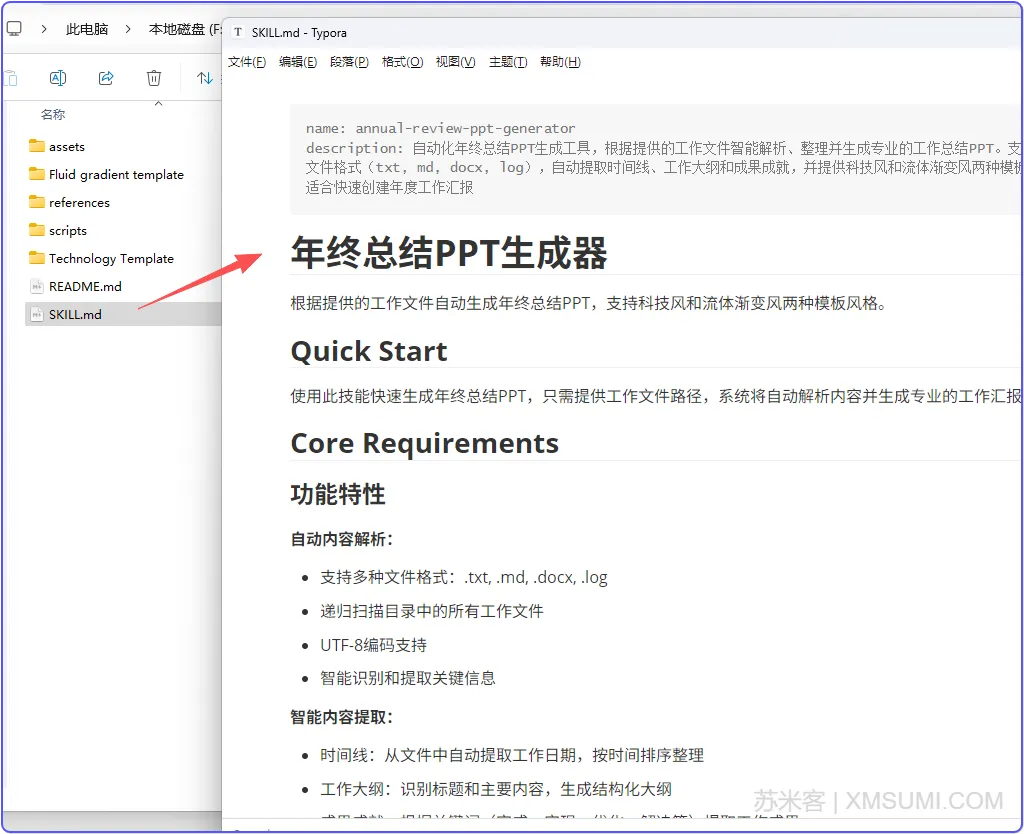This screenshot has height=834, width=1024.
Task: Click the share icon in Explorer toolbar
Action: click(106, 78)
